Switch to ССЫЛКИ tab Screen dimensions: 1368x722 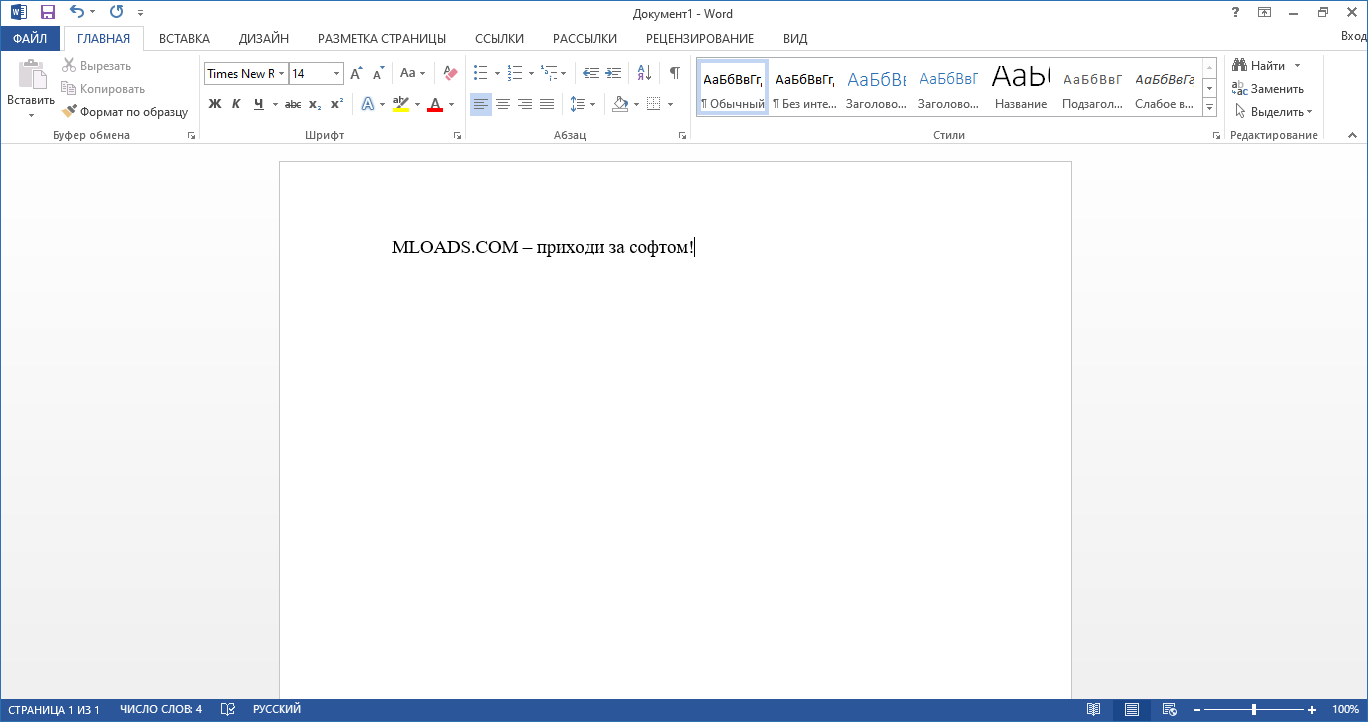500,39
